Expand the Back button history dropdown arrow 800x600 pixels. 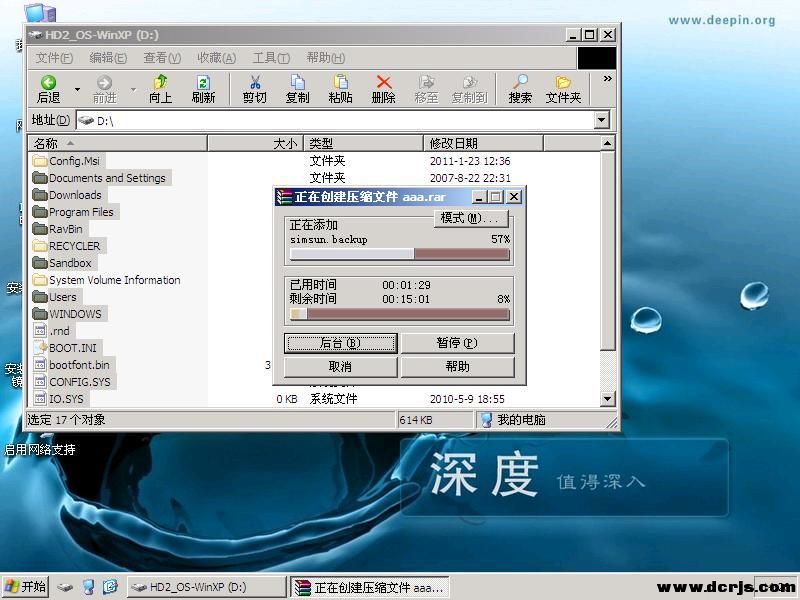point(77,89)
